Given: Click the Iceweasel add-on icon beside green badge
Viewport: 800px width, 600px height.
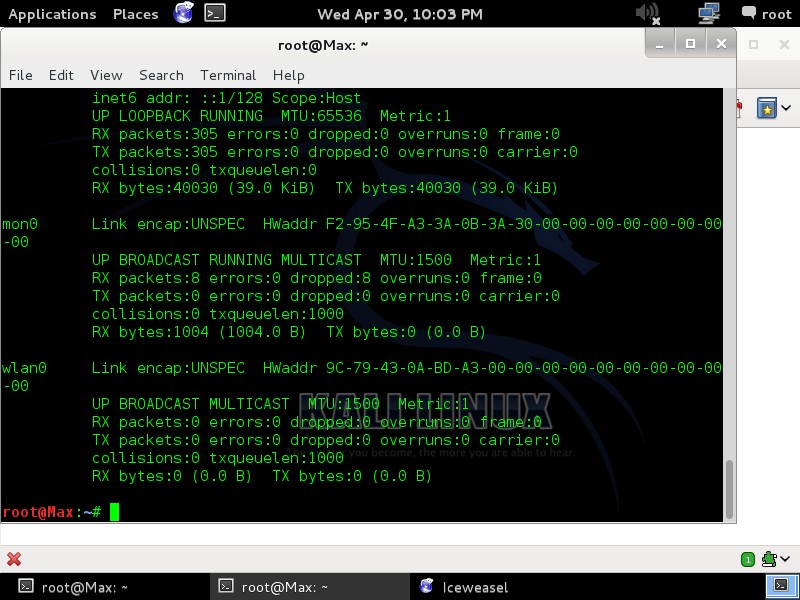Looking at the screenshot, I should 769,559.
